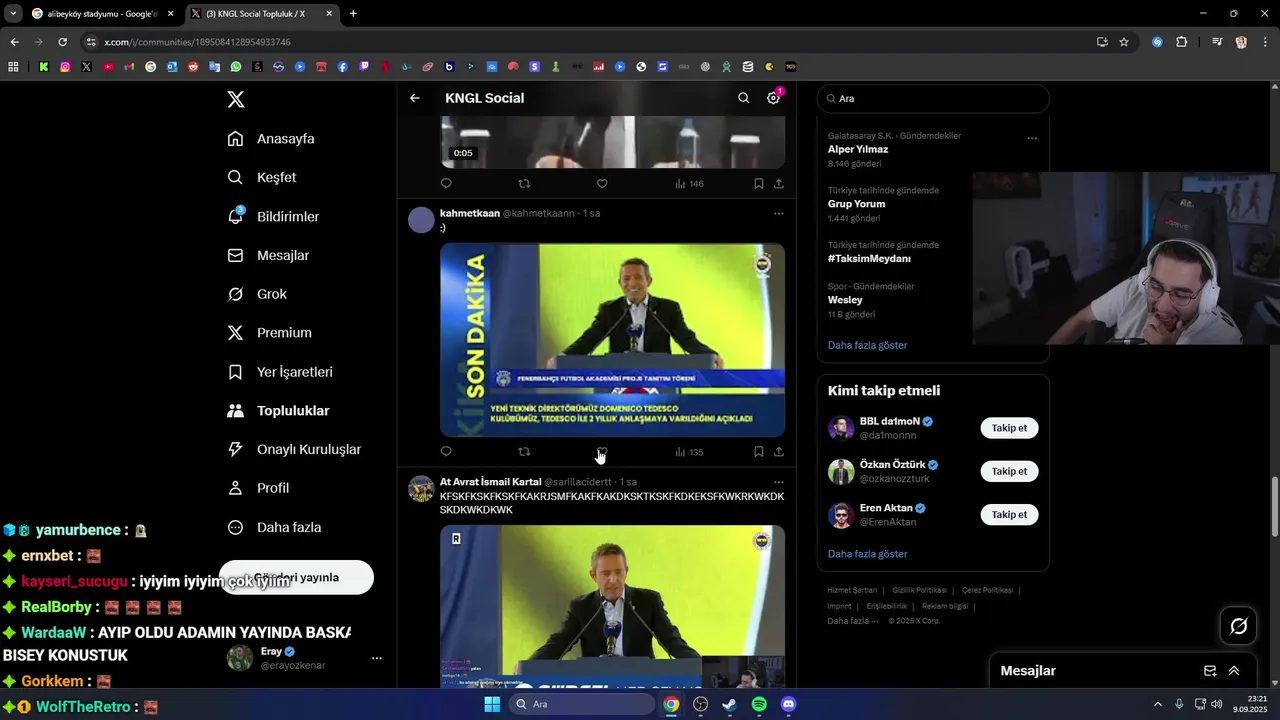Open Windows Start menu
Viewport: 1280px width, 720px height.
(x=492, y=704)
